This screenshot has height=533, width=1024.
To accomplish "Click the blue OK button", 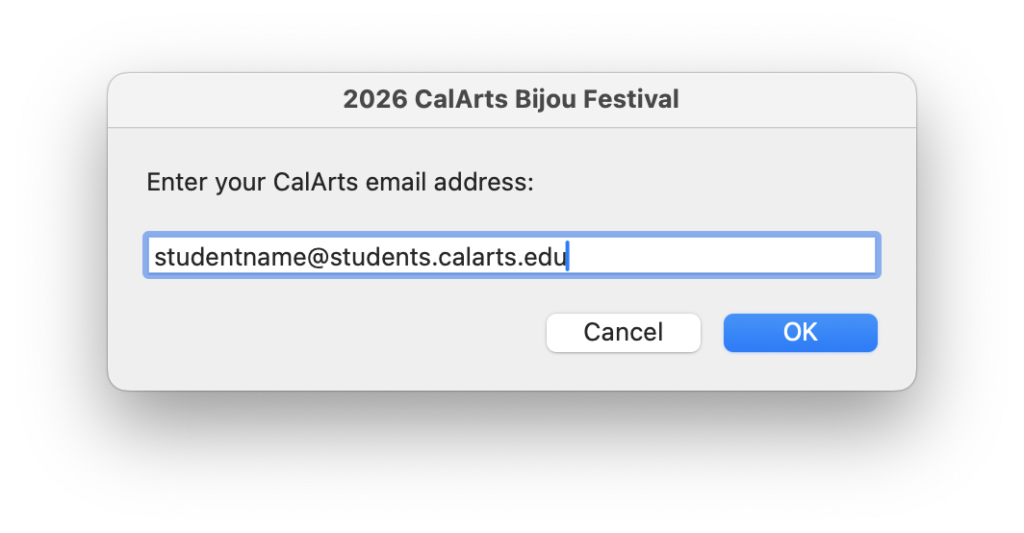I will (800, 333).
